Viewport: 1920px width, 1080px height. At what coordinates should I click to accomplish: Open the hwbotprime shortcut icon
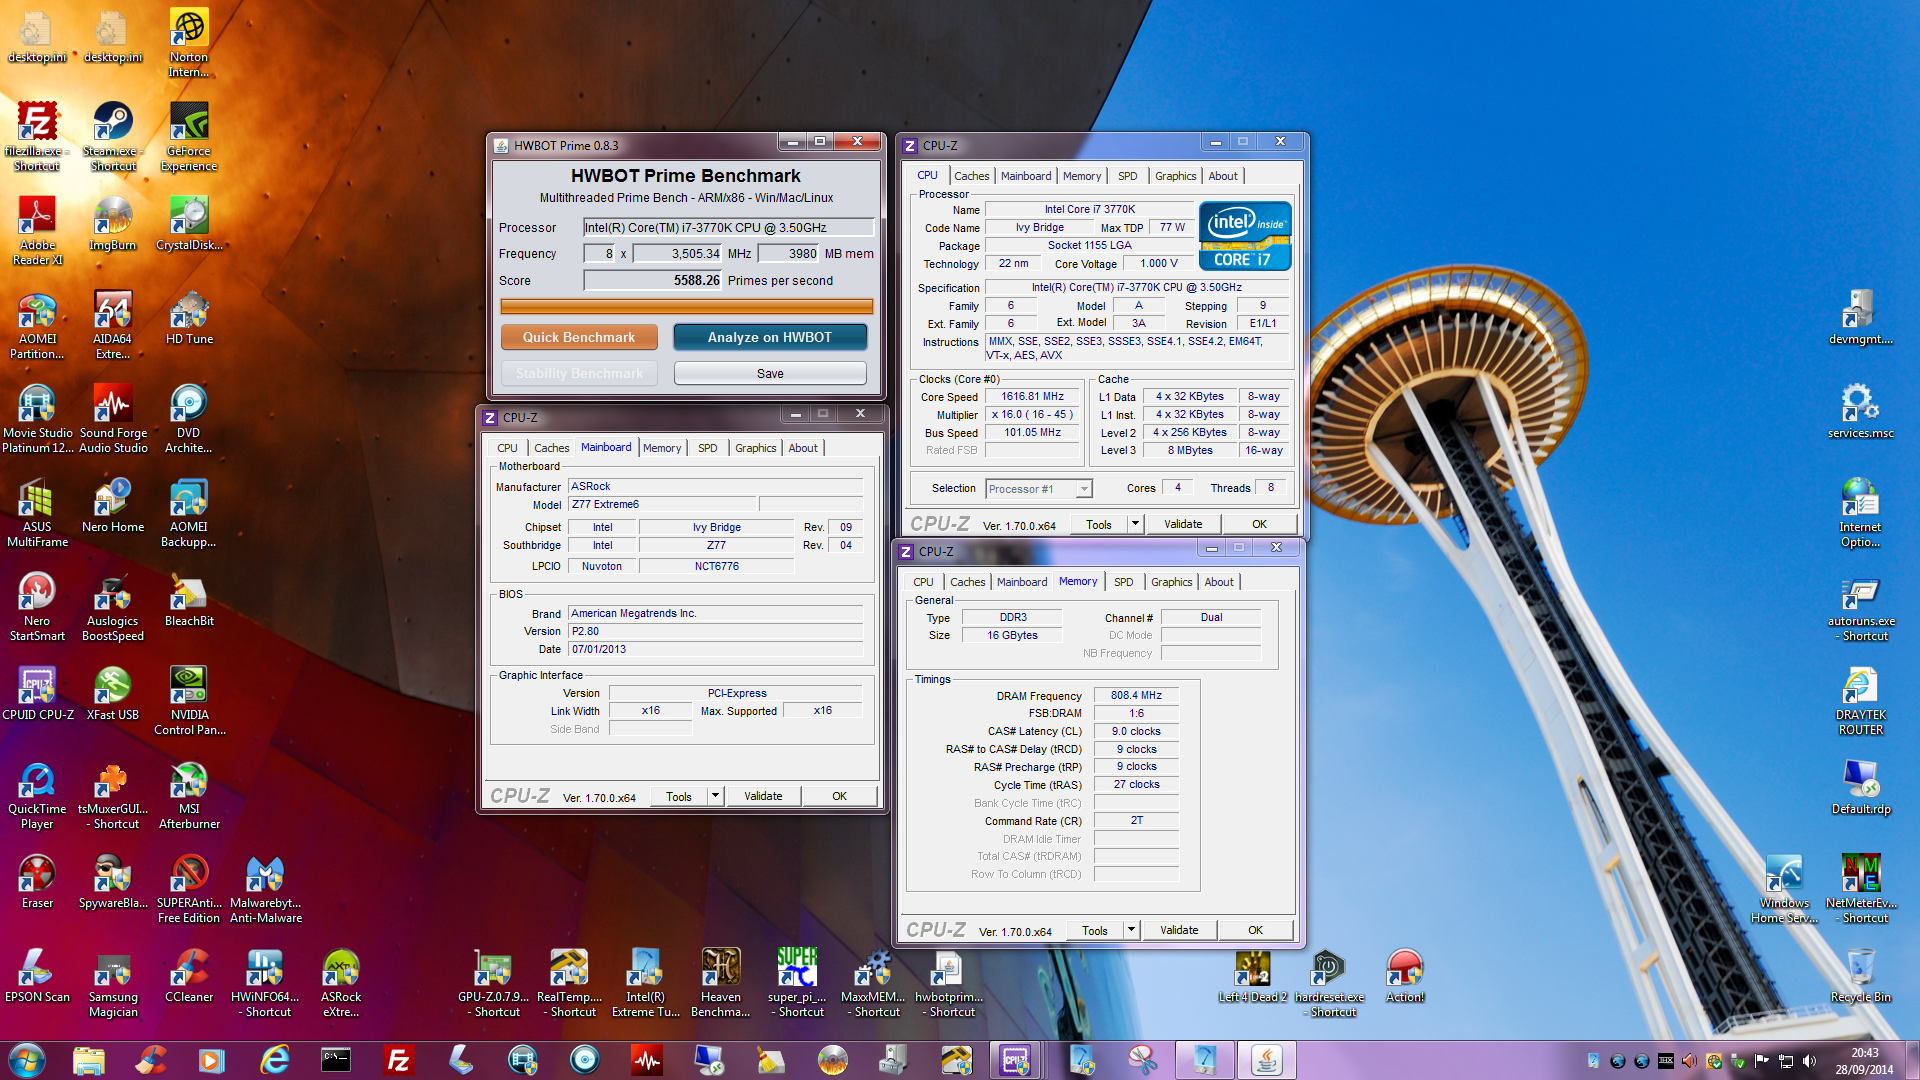click(x=949, y=982)
